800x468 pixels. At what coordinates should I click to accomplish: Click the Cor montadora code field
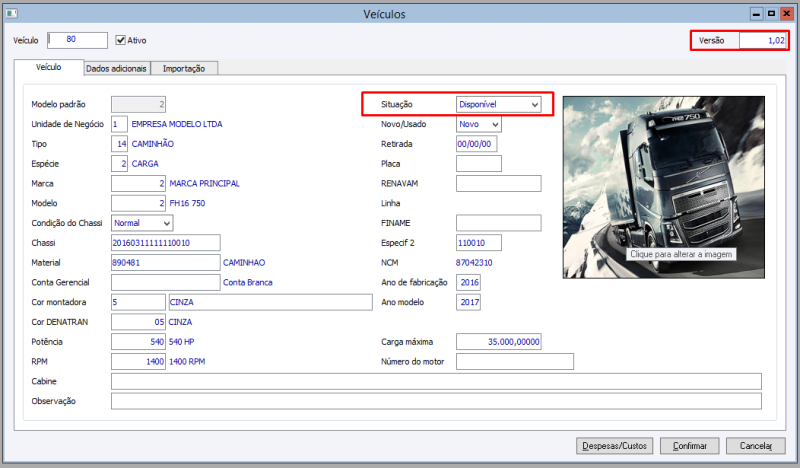tap(138, 302)
